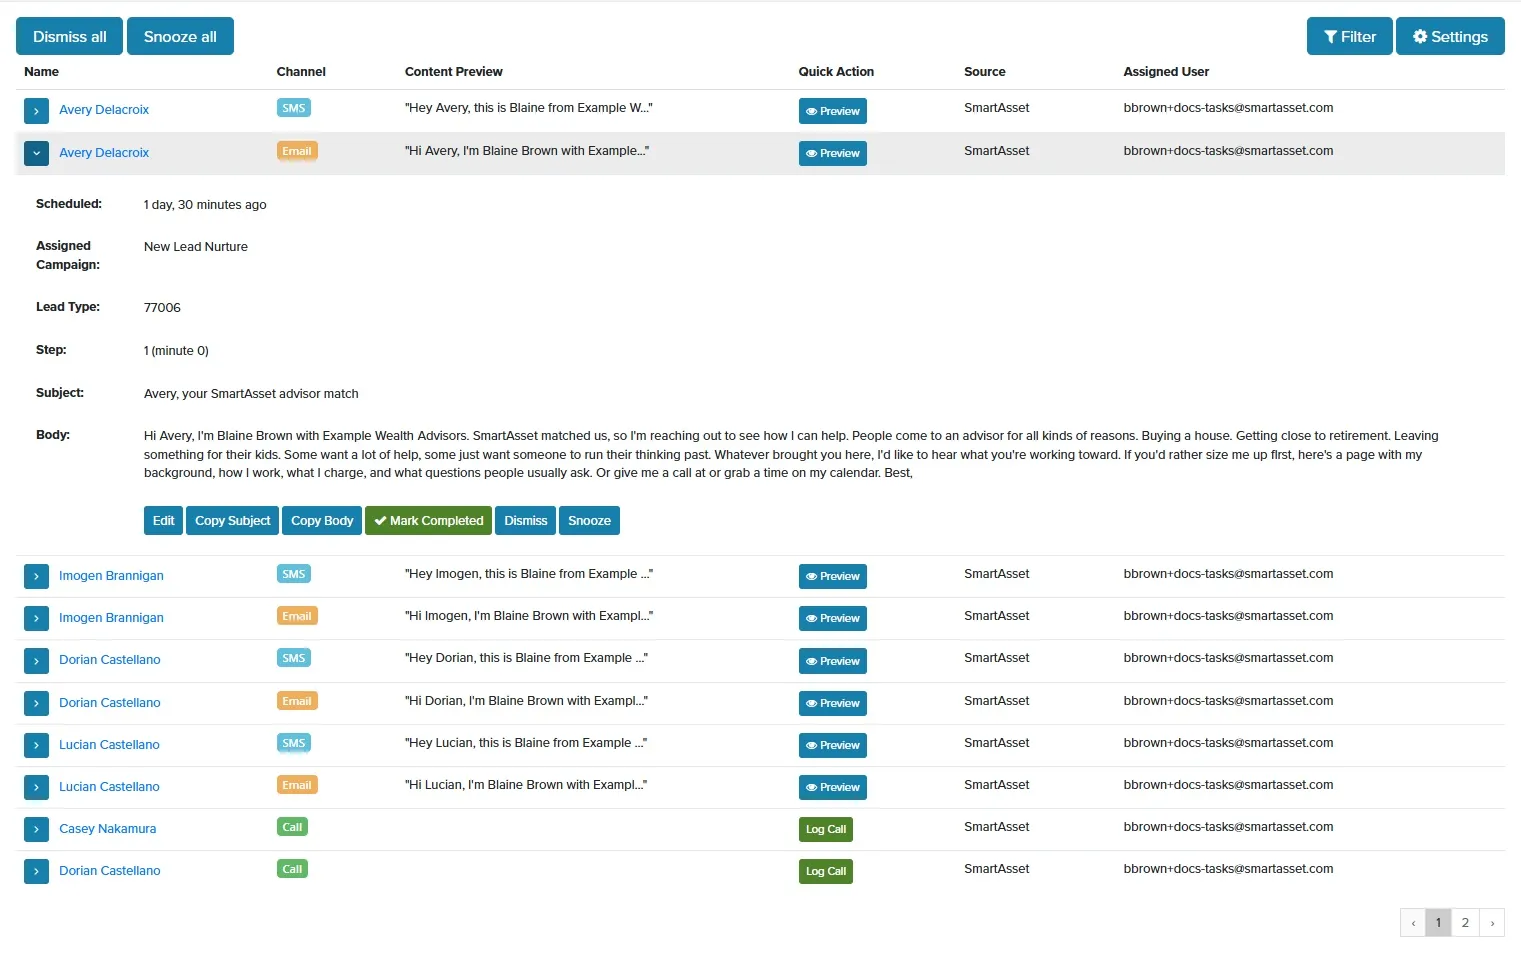Screen dimensions: 1521x953
Task: Preview Avery Delacroix's SMS message
Action: [833, 111]
